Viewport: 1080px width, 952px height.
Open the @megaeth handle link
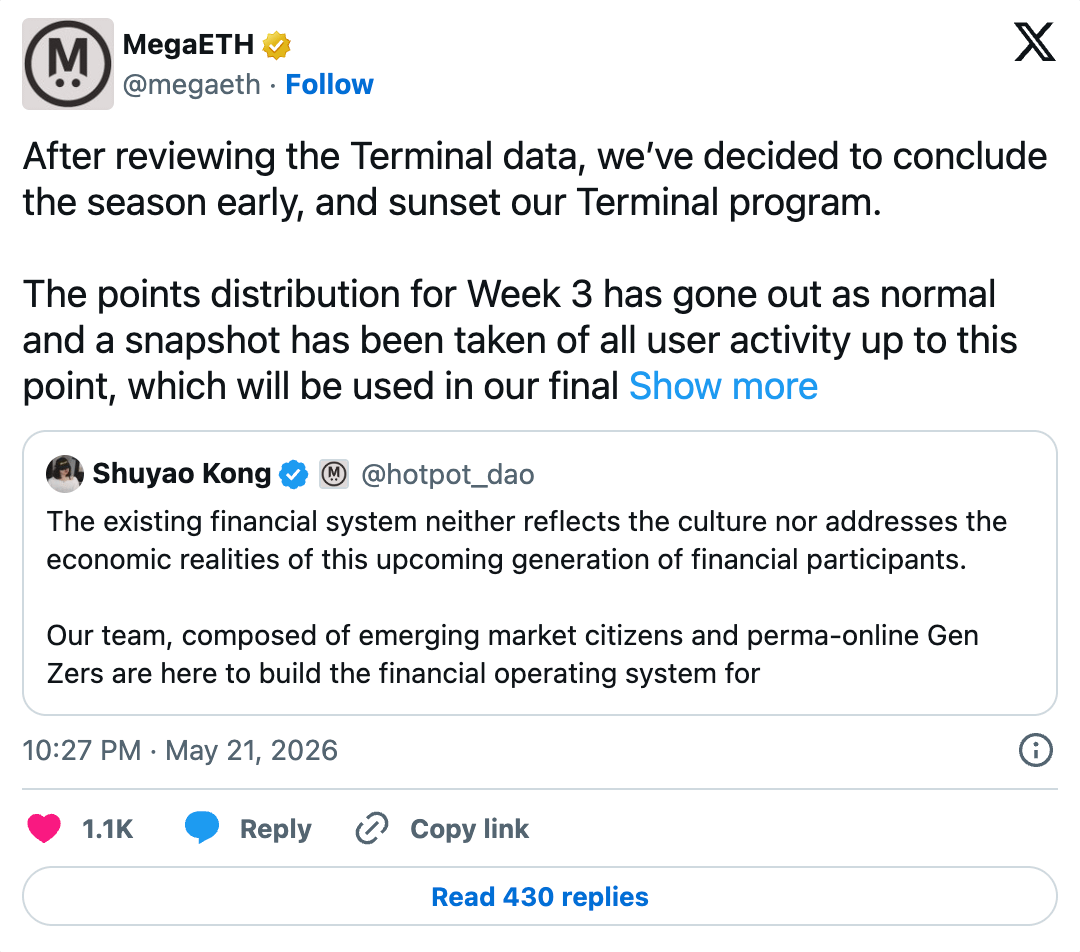[x=191, y=85]
